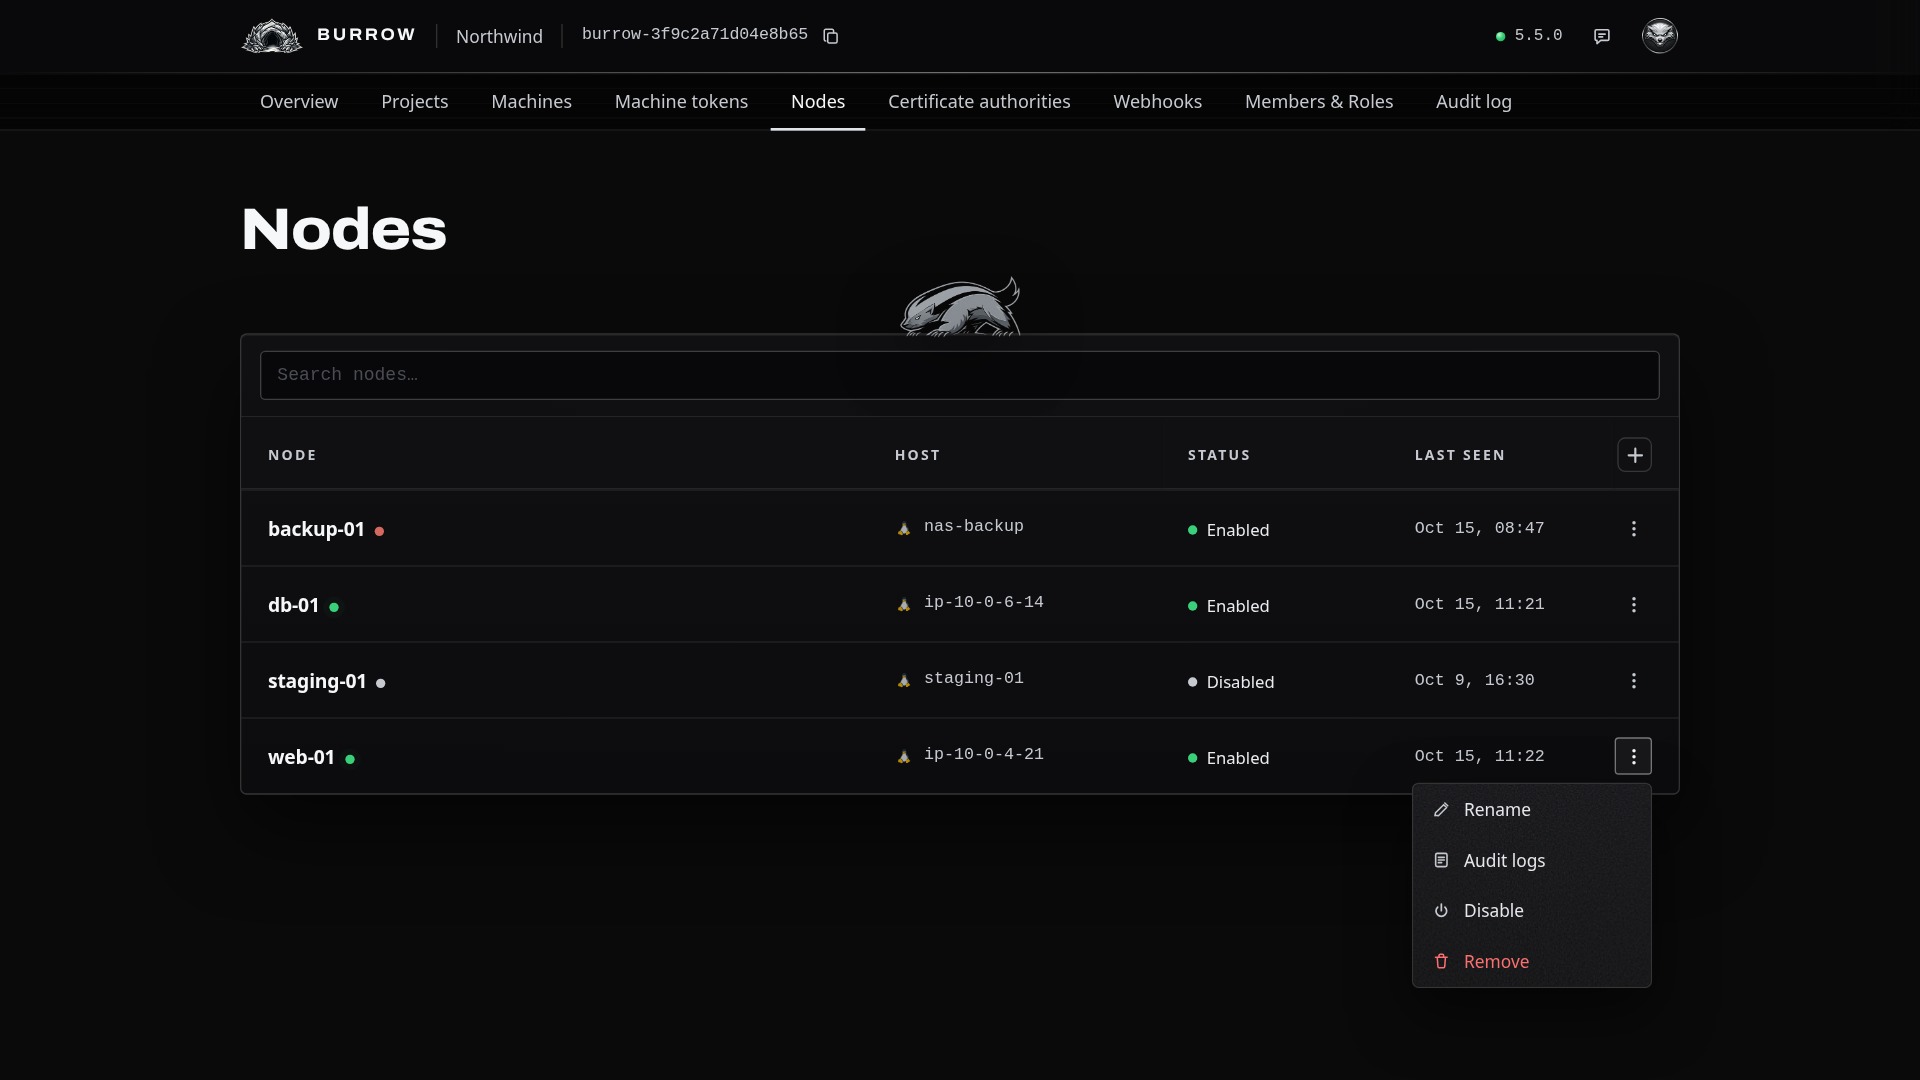Copy the burrow instance ID

[830, 36]
